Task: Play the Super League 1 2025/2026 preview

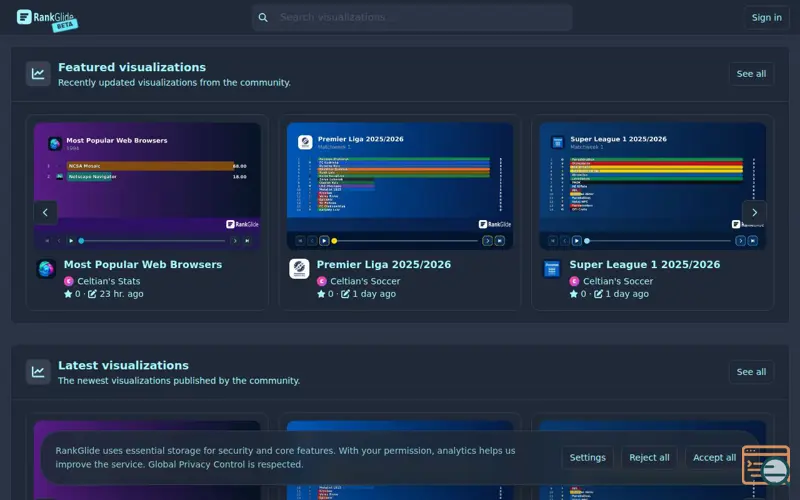Action: tap(577, 241)
